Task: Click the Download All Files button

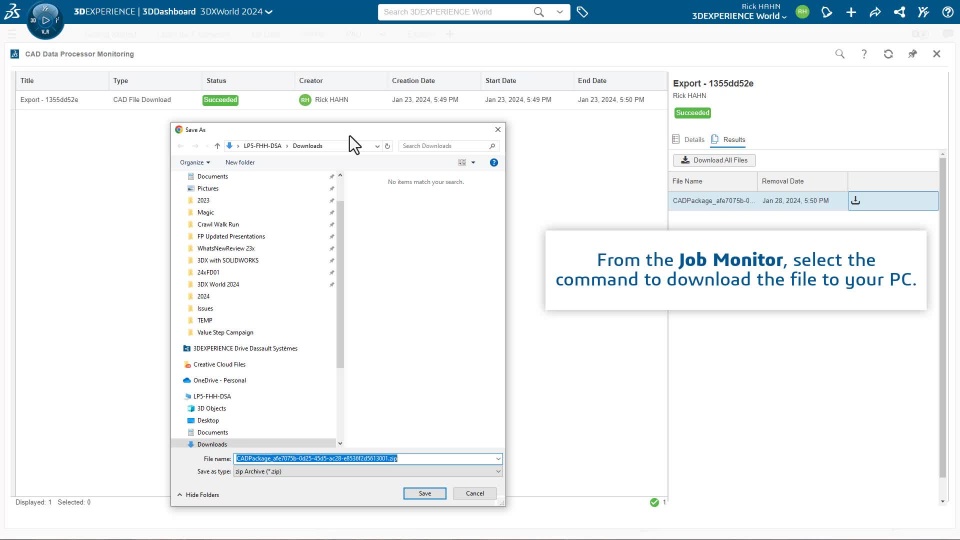Action: [714, 160]
